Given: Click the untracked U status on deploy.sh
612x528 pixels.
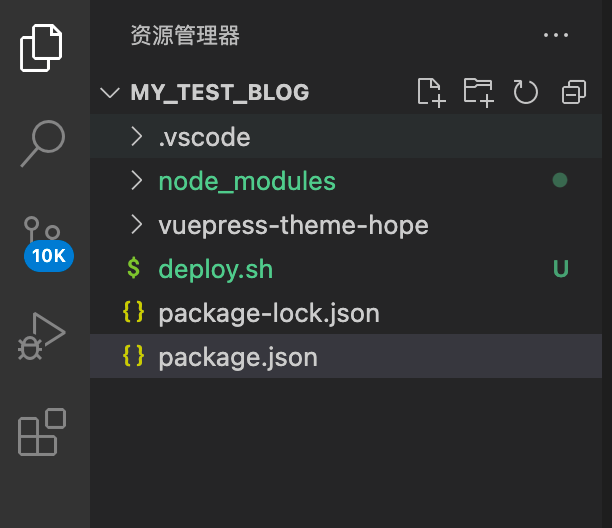Looking at the screenshot, I should pos(560,269).
